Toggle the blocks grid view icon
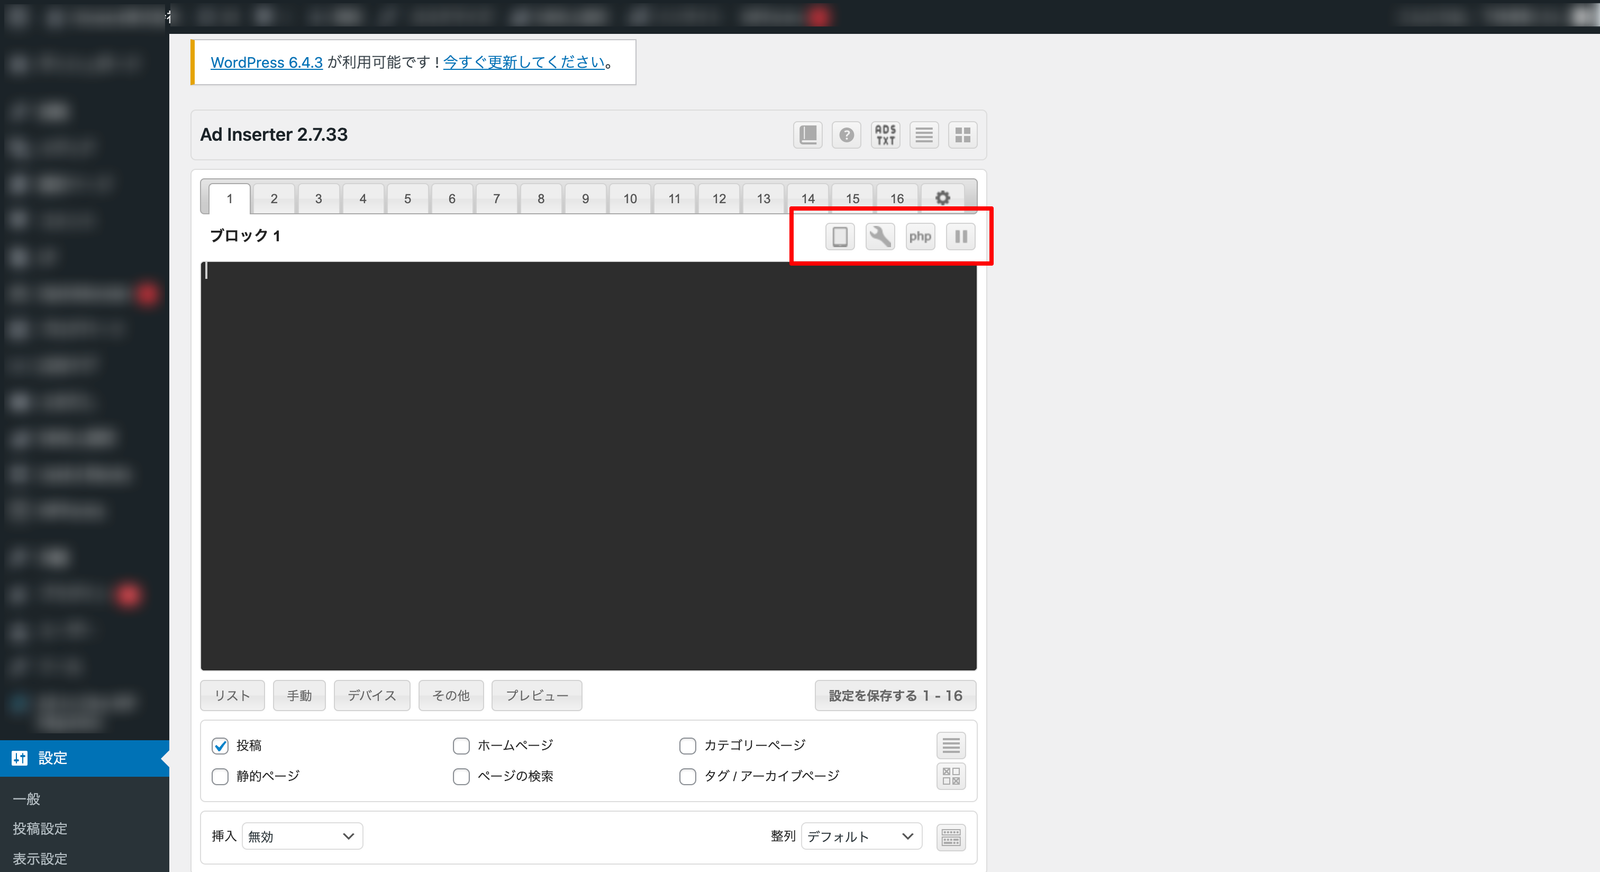1600x872 pixels. tap(963, 135)
